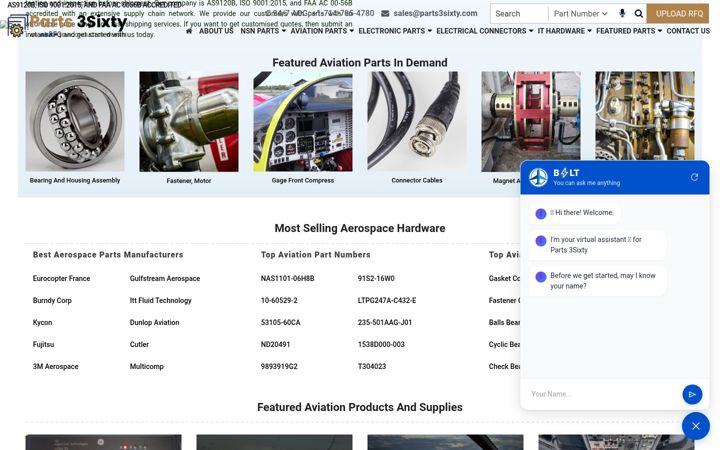This screenshot has height=450, width=720.
Task: Open part number LTPG247A-C432-E
Action: (387, 300)
